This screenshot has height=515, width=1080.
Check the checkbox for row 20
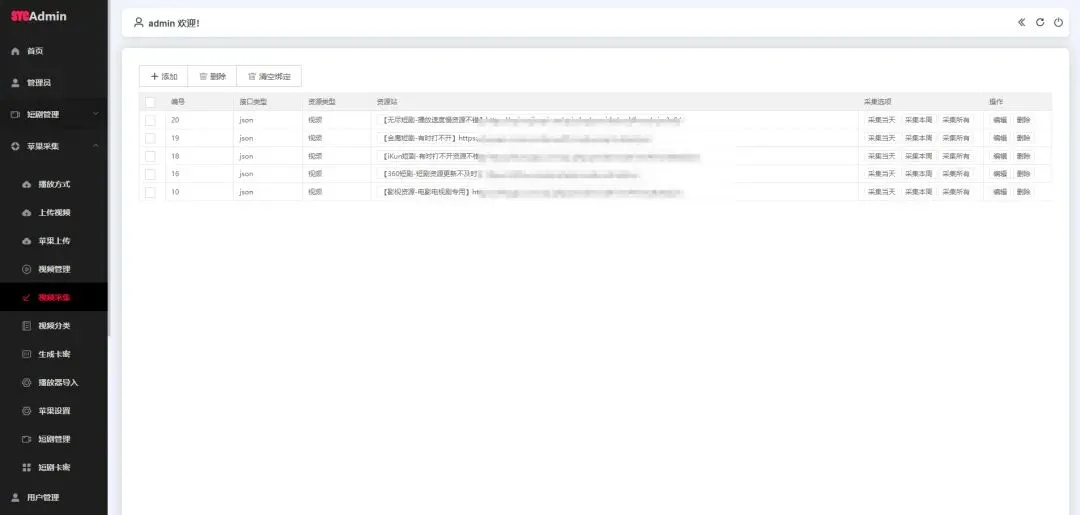click(x=150, y=120)
